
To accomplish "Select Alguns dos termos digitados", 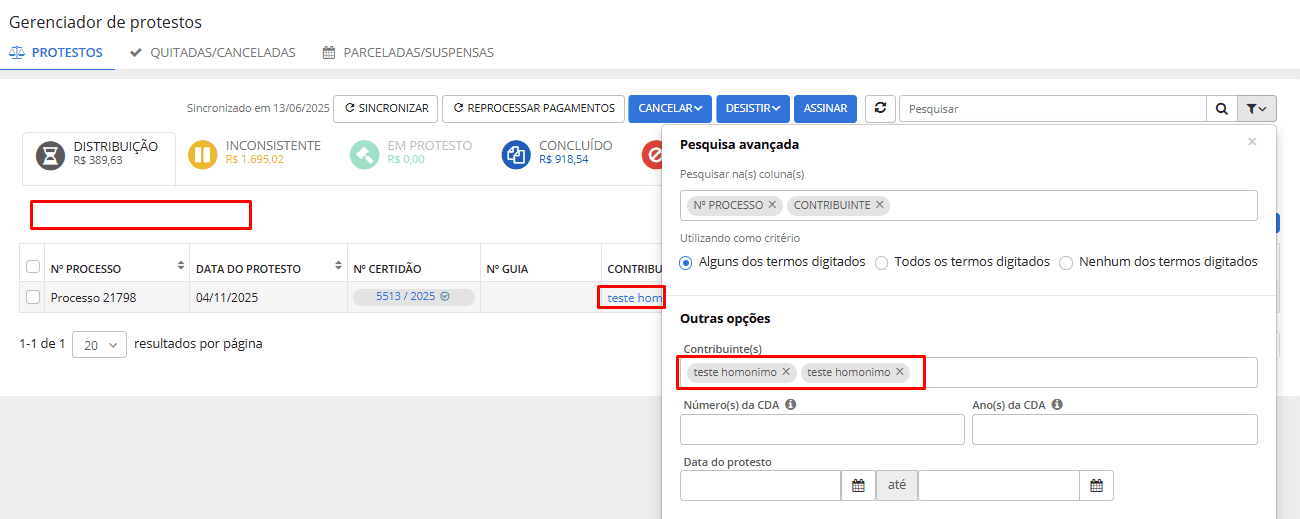I will point(686,262).
